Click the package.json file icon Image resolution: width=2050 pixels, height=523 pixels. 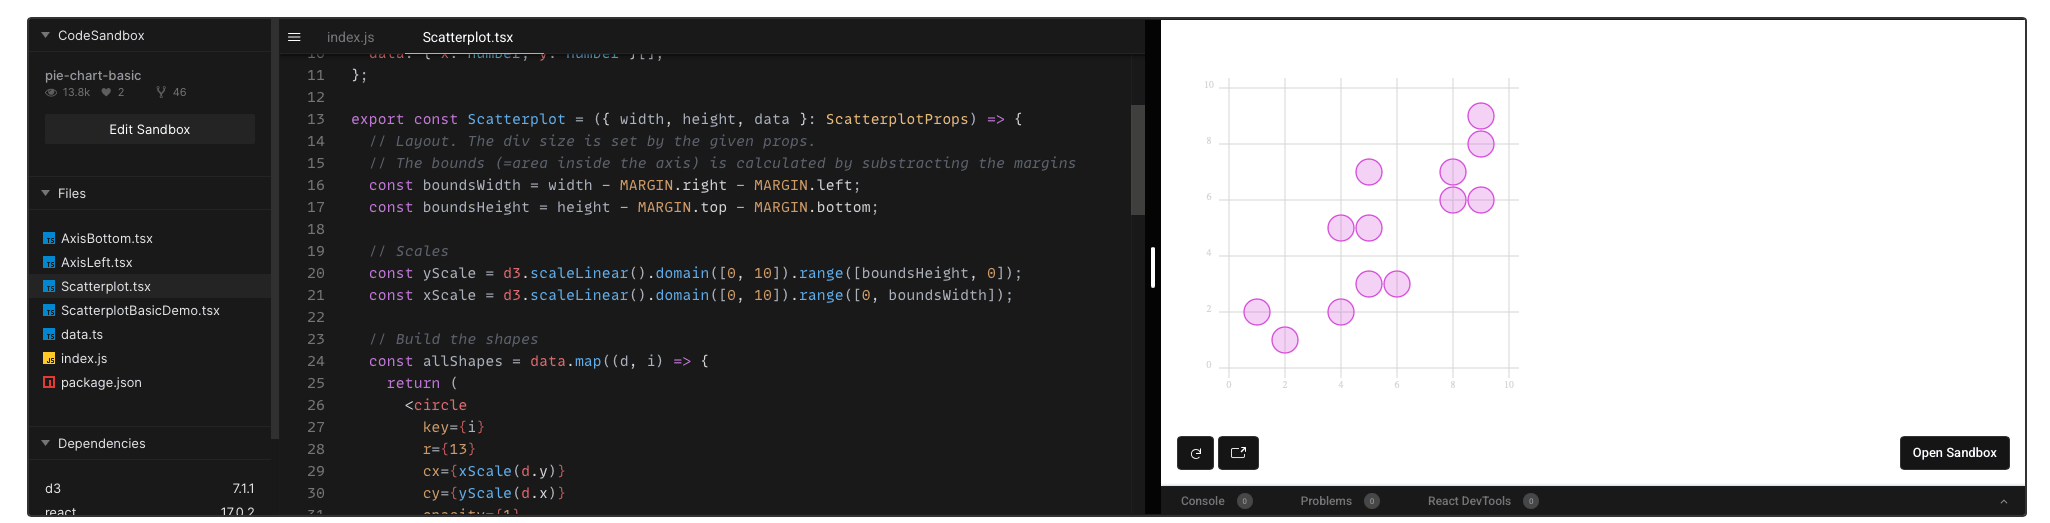pos(49,382)
